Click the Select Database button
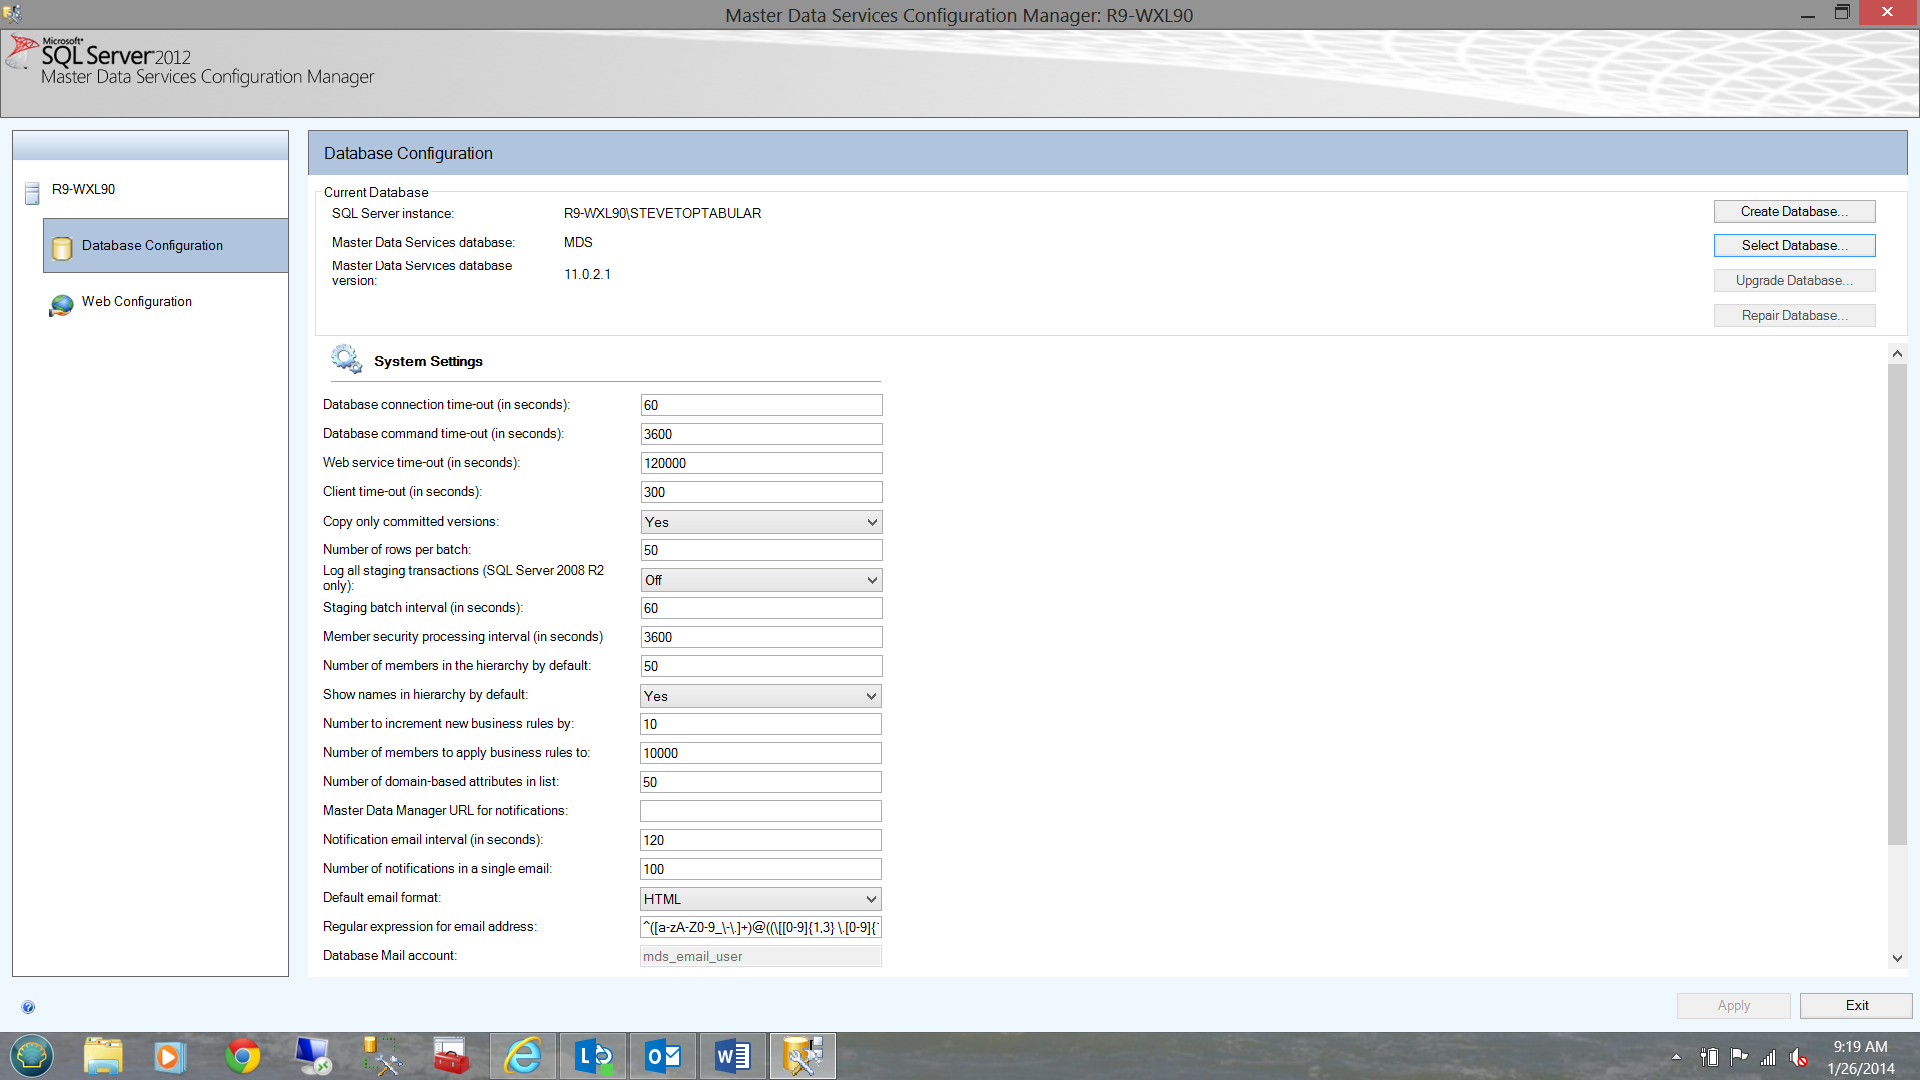 tap(1794, 246)
